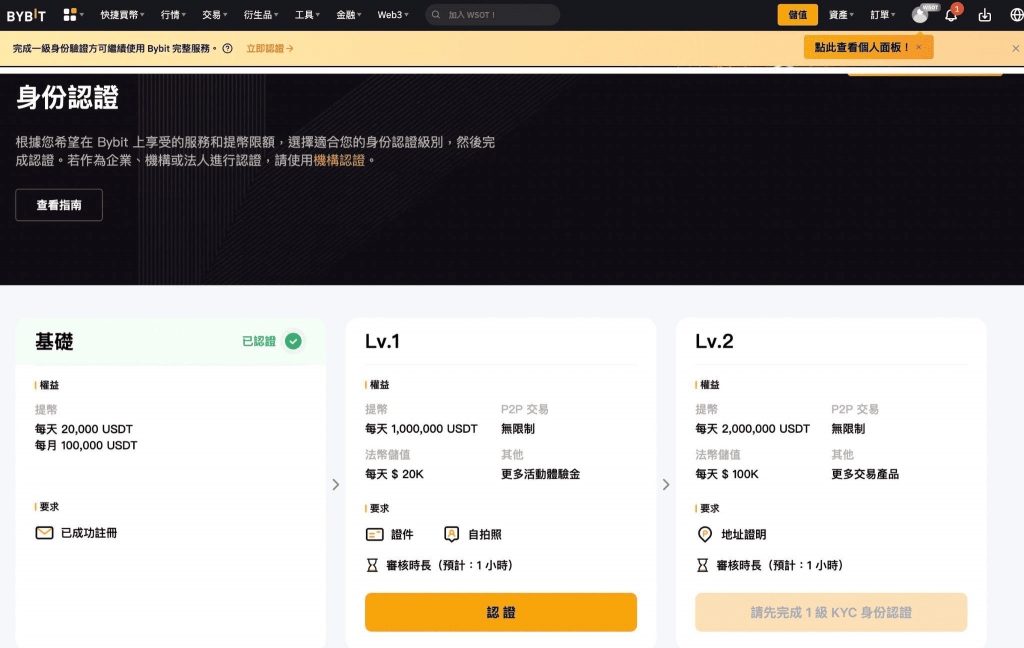Viewport: 1024px width, 648px height.
Task: Click the 基礎 card title
Action: pyautogui.click(x=54, y=341)
